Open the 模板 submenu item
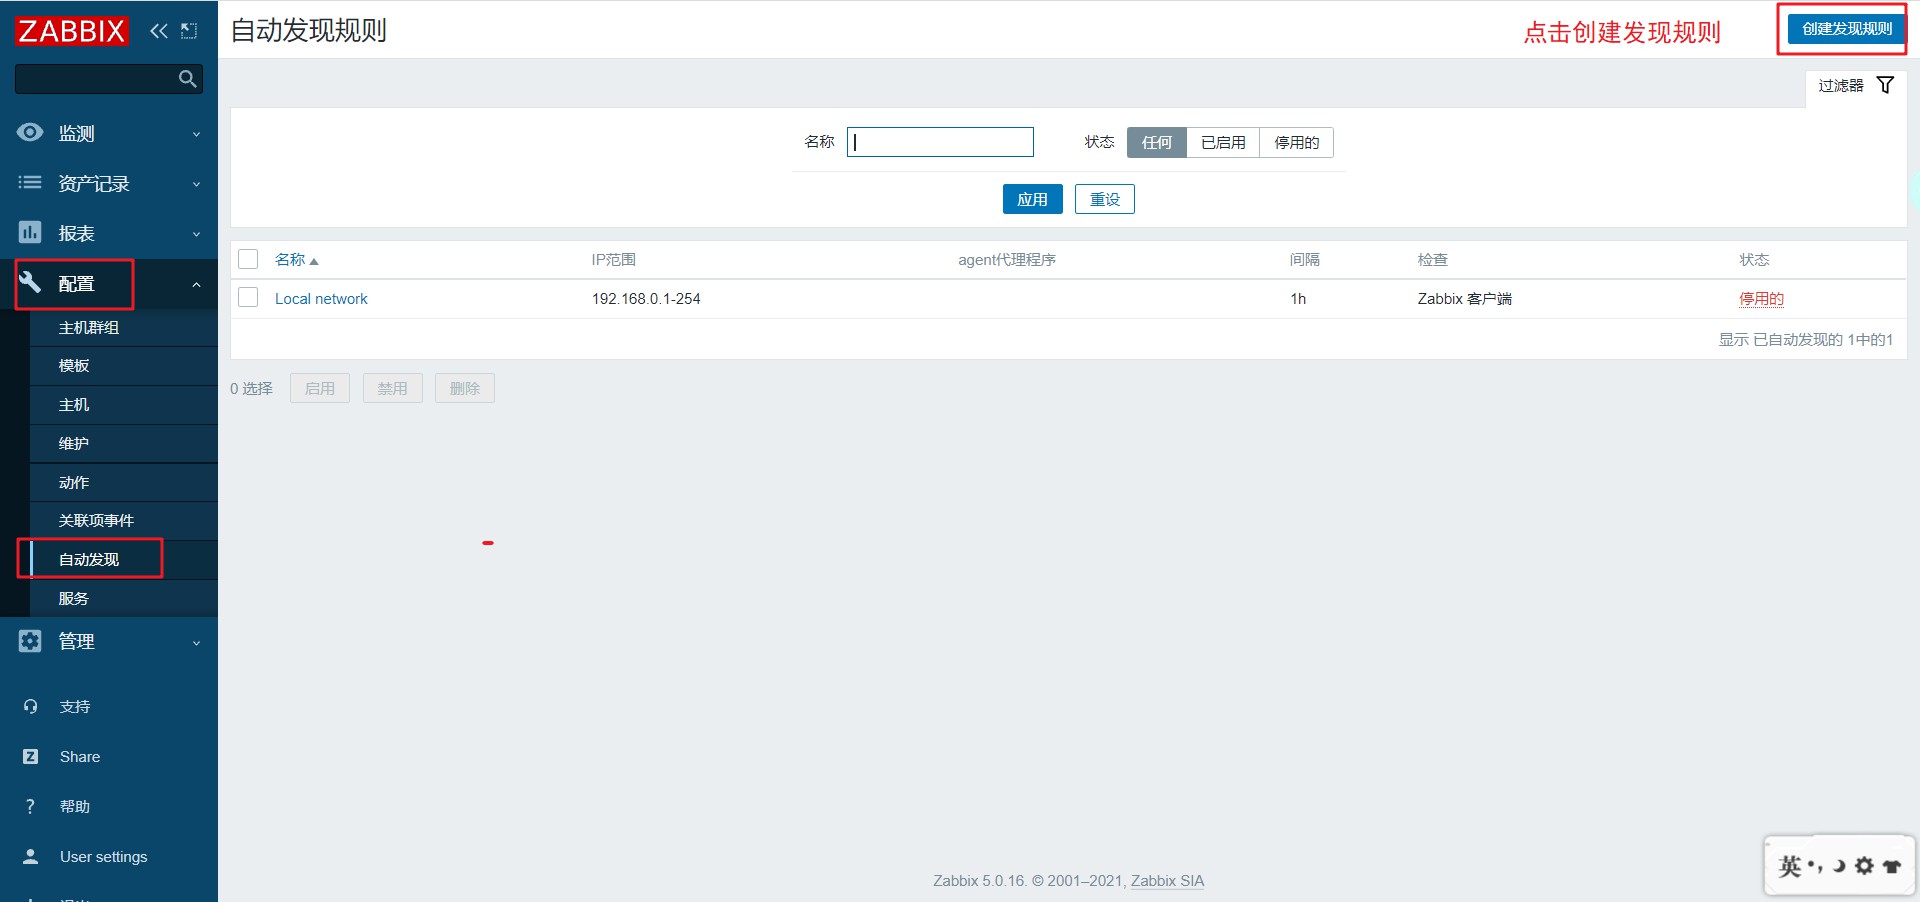 pyautogui.click(x=124, y=366)
